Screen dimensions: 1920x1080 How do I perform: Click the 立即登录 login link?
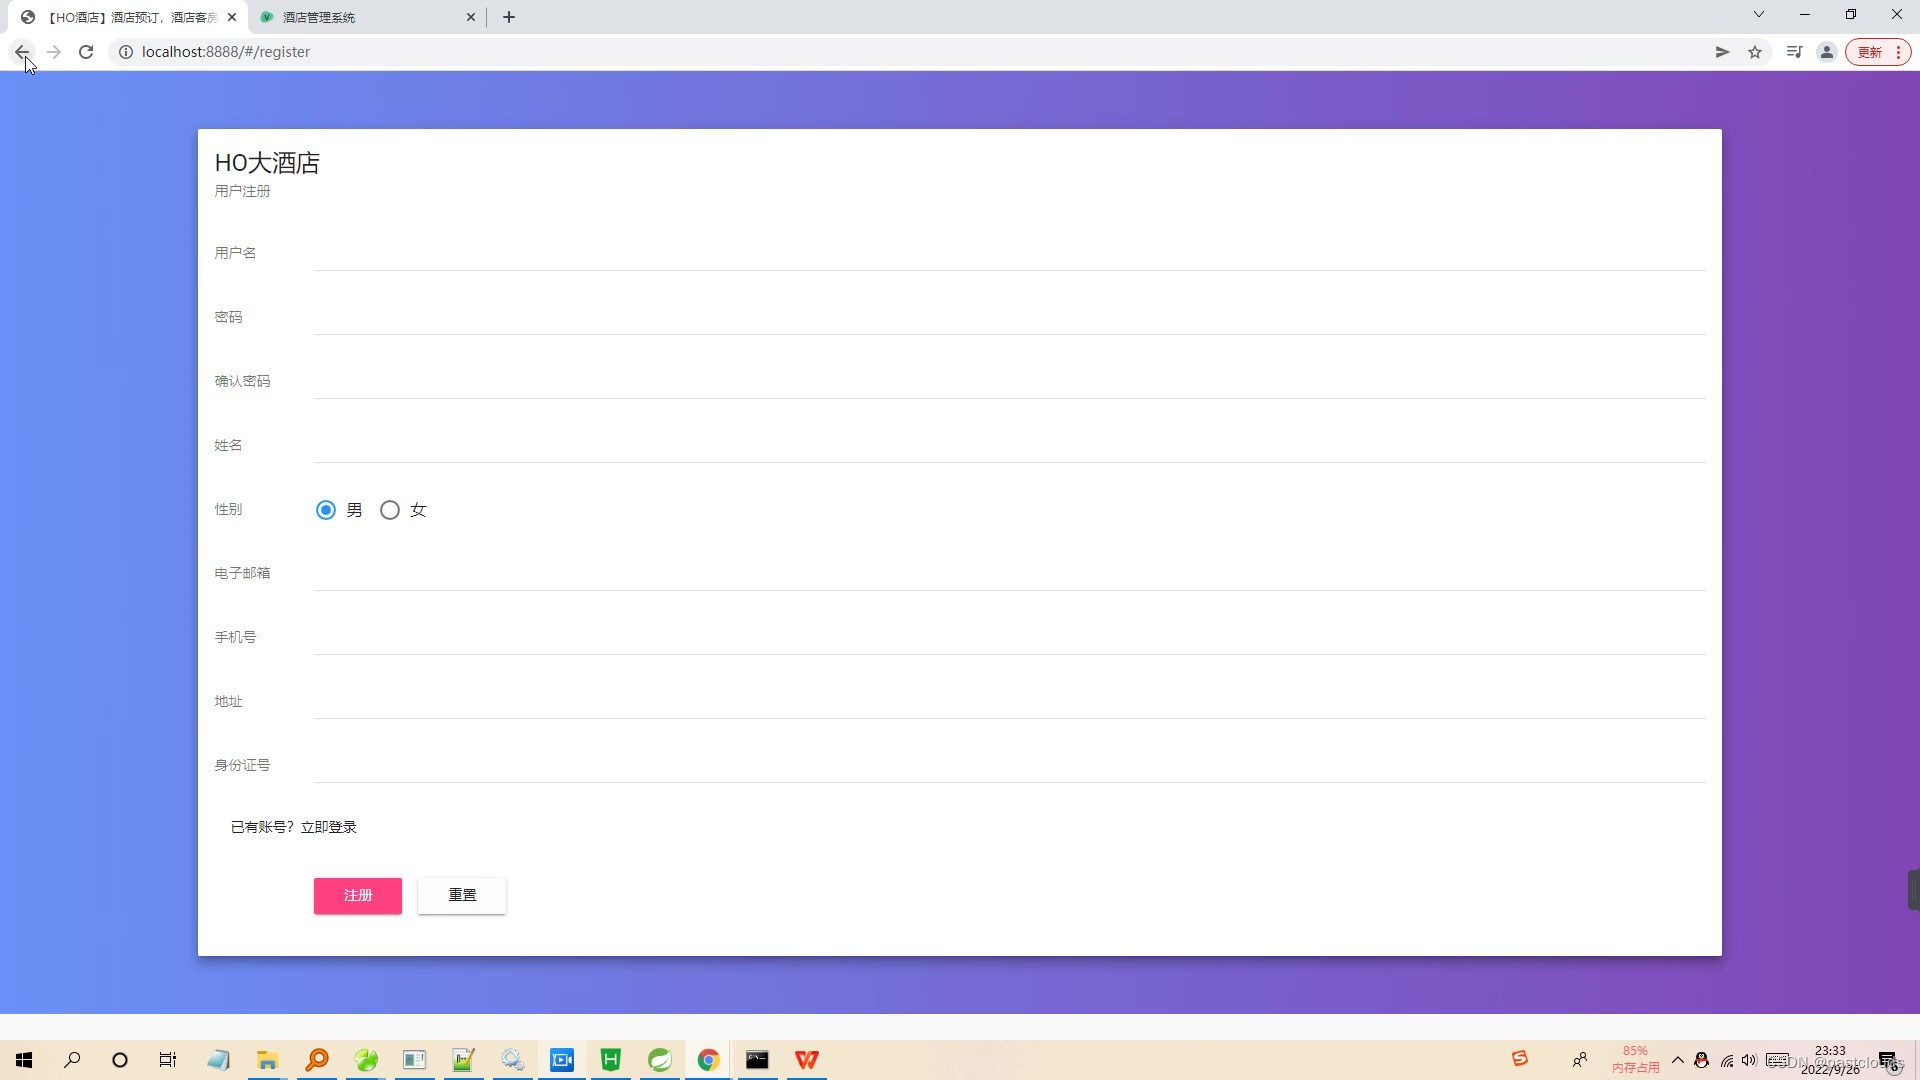(x=328, y=827)
